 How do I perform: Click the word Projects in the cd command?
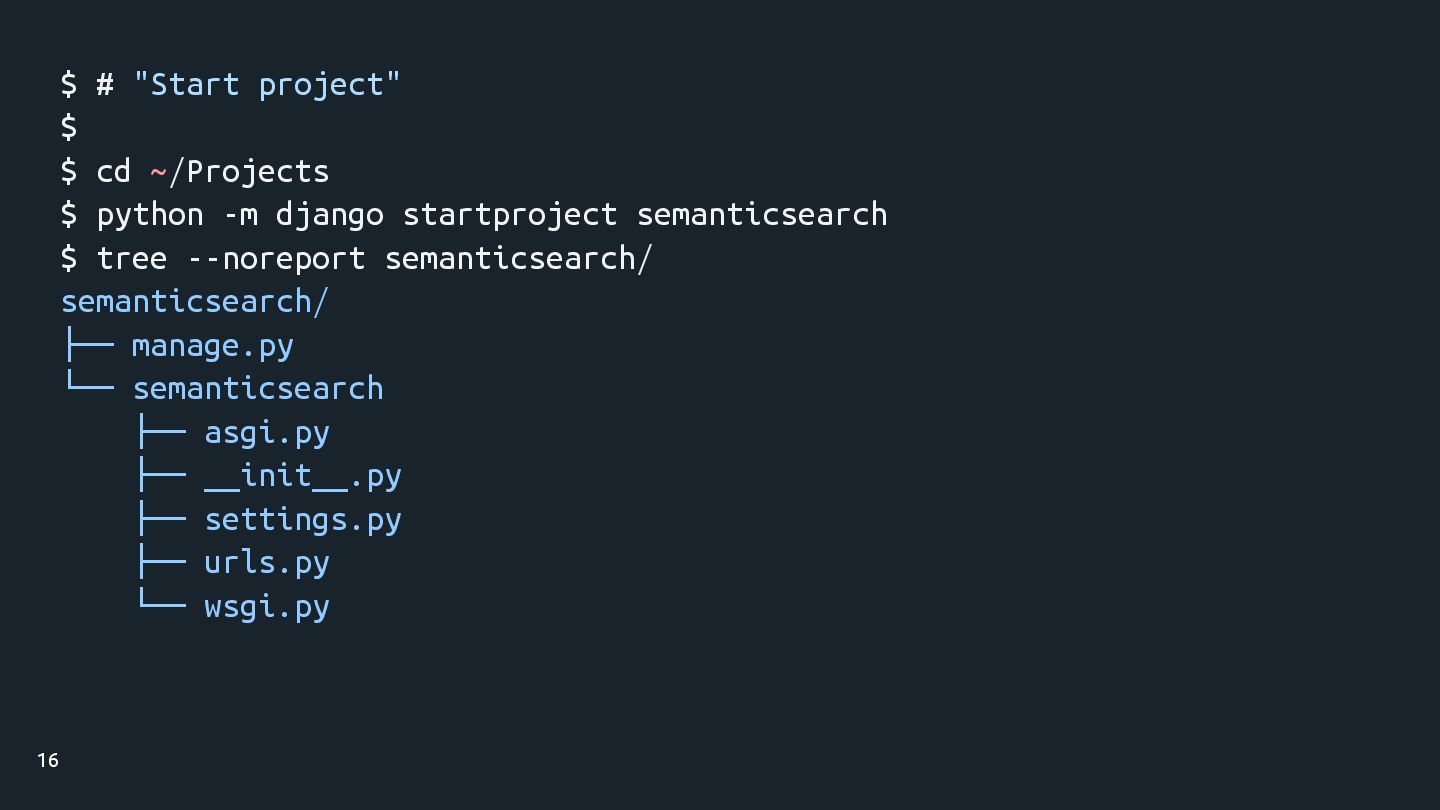coord(258,171)
